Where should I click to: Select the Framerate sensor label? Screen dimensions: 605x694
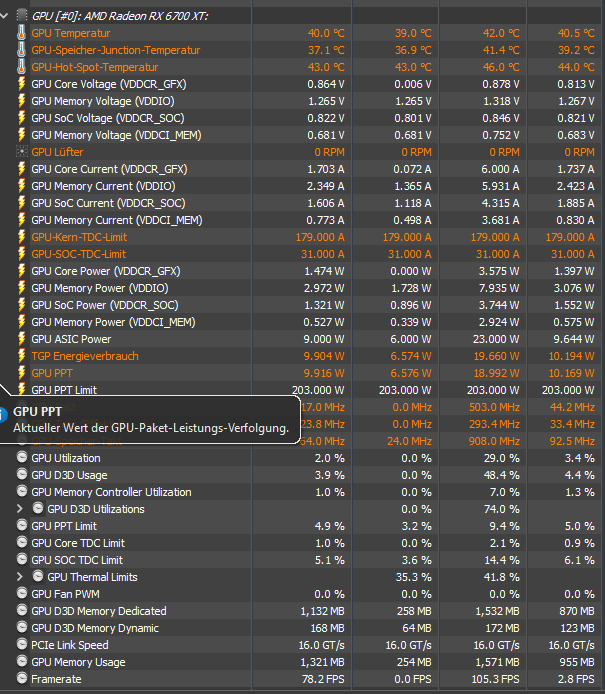point(56,679)
